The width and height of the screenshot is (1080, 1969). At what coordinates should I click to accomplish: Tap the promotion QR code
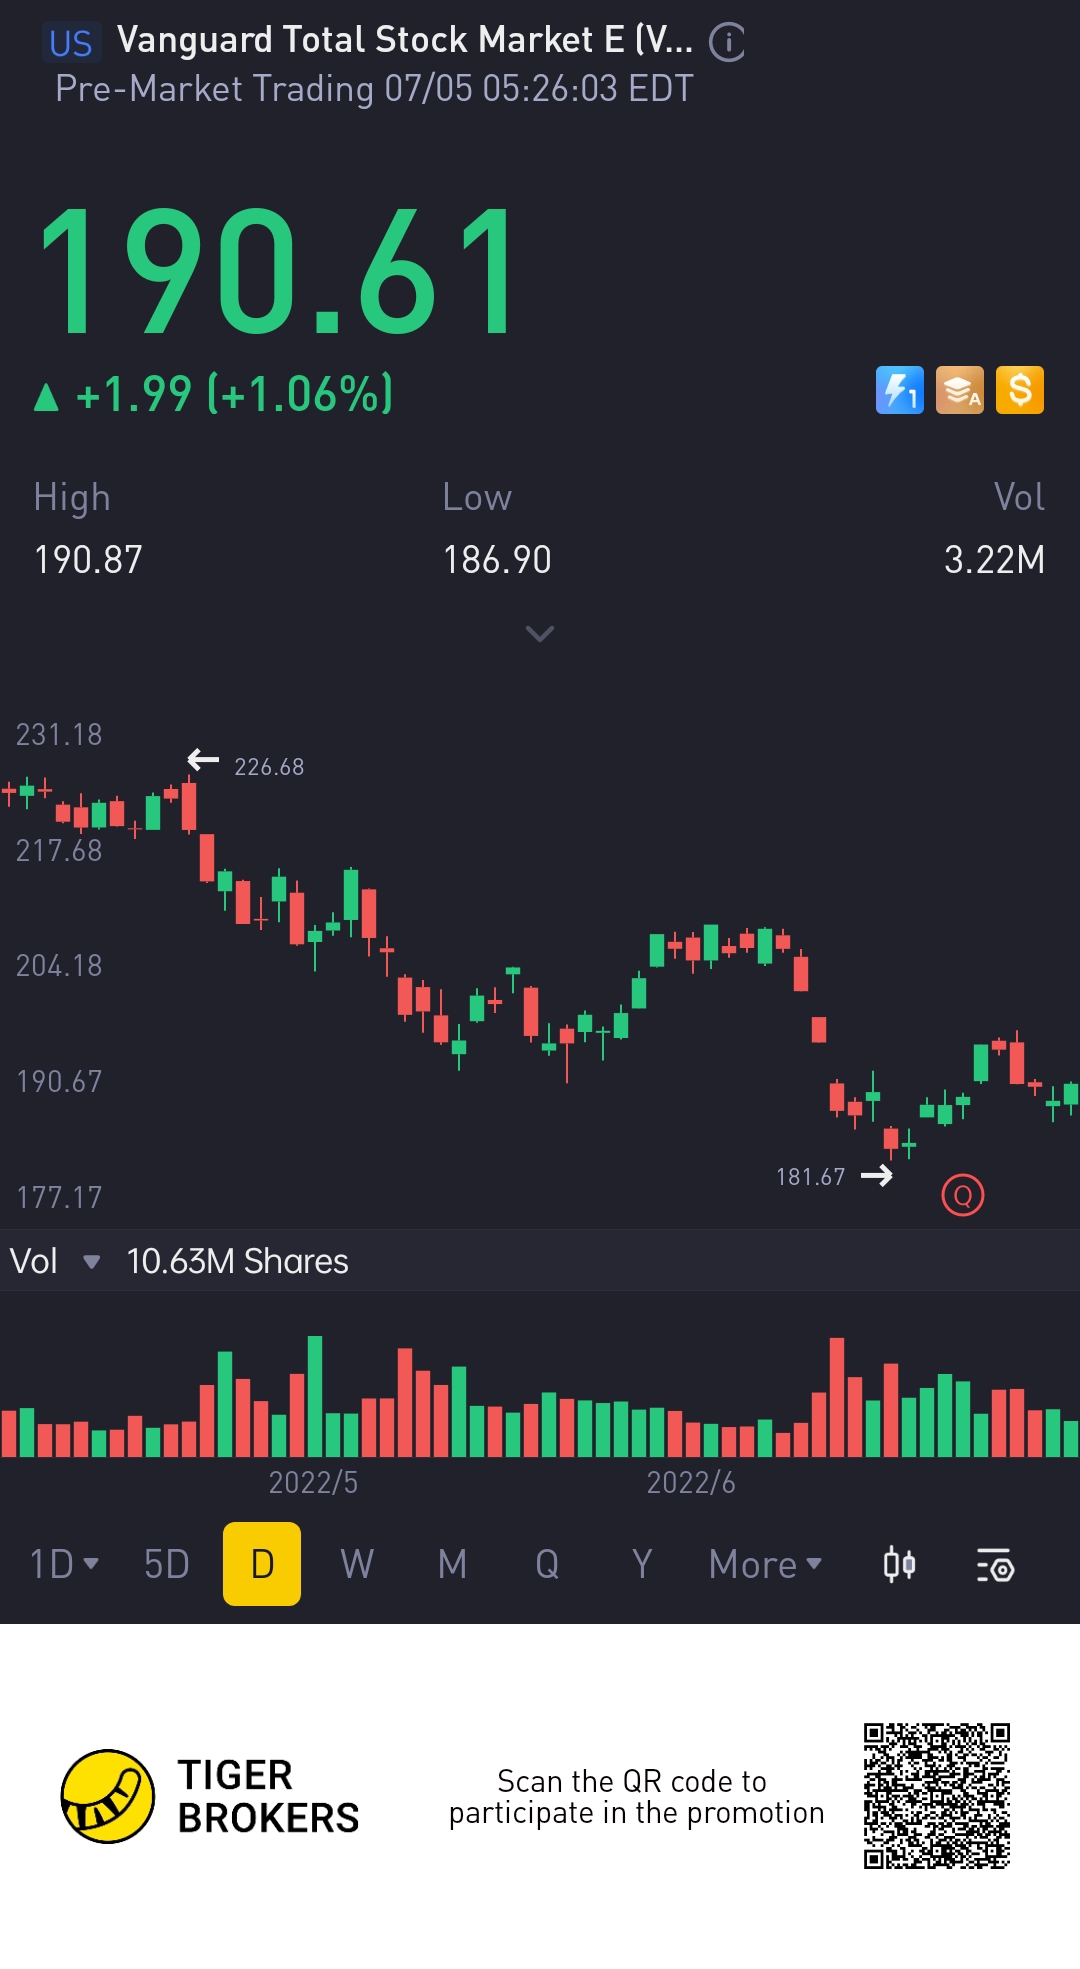point(937,1796)
